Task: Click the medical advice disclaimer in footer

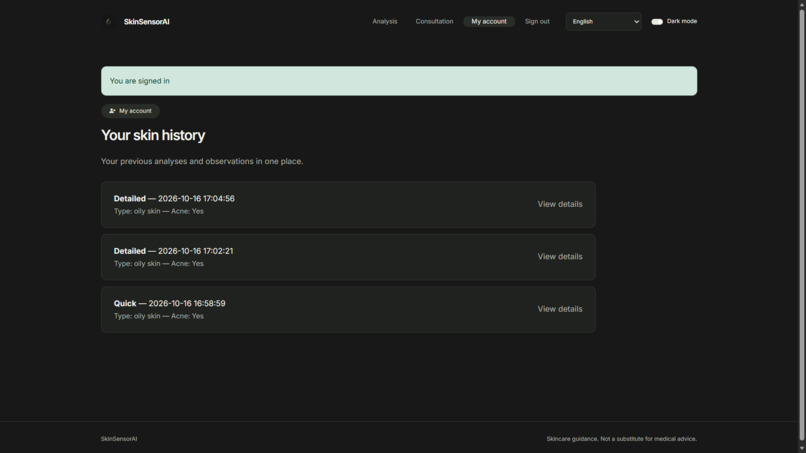Action: pos(621,439)
